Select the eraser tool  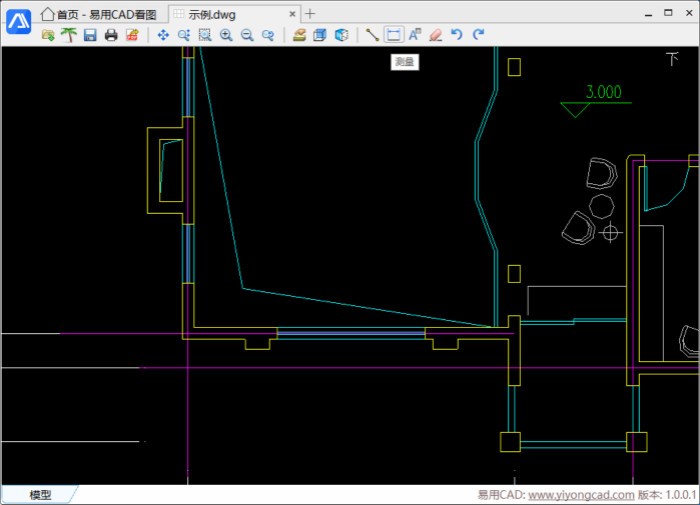point(435,35)
